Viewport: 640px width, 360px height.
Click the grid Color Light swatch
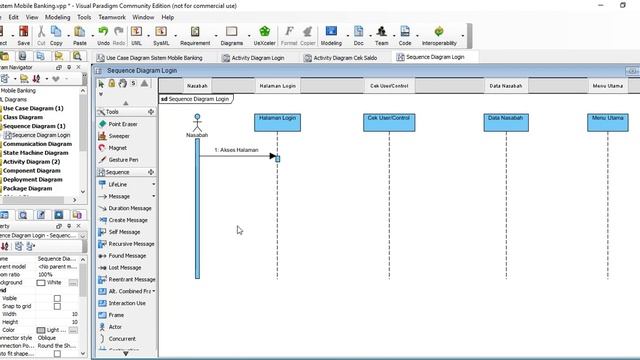point(41,330)
